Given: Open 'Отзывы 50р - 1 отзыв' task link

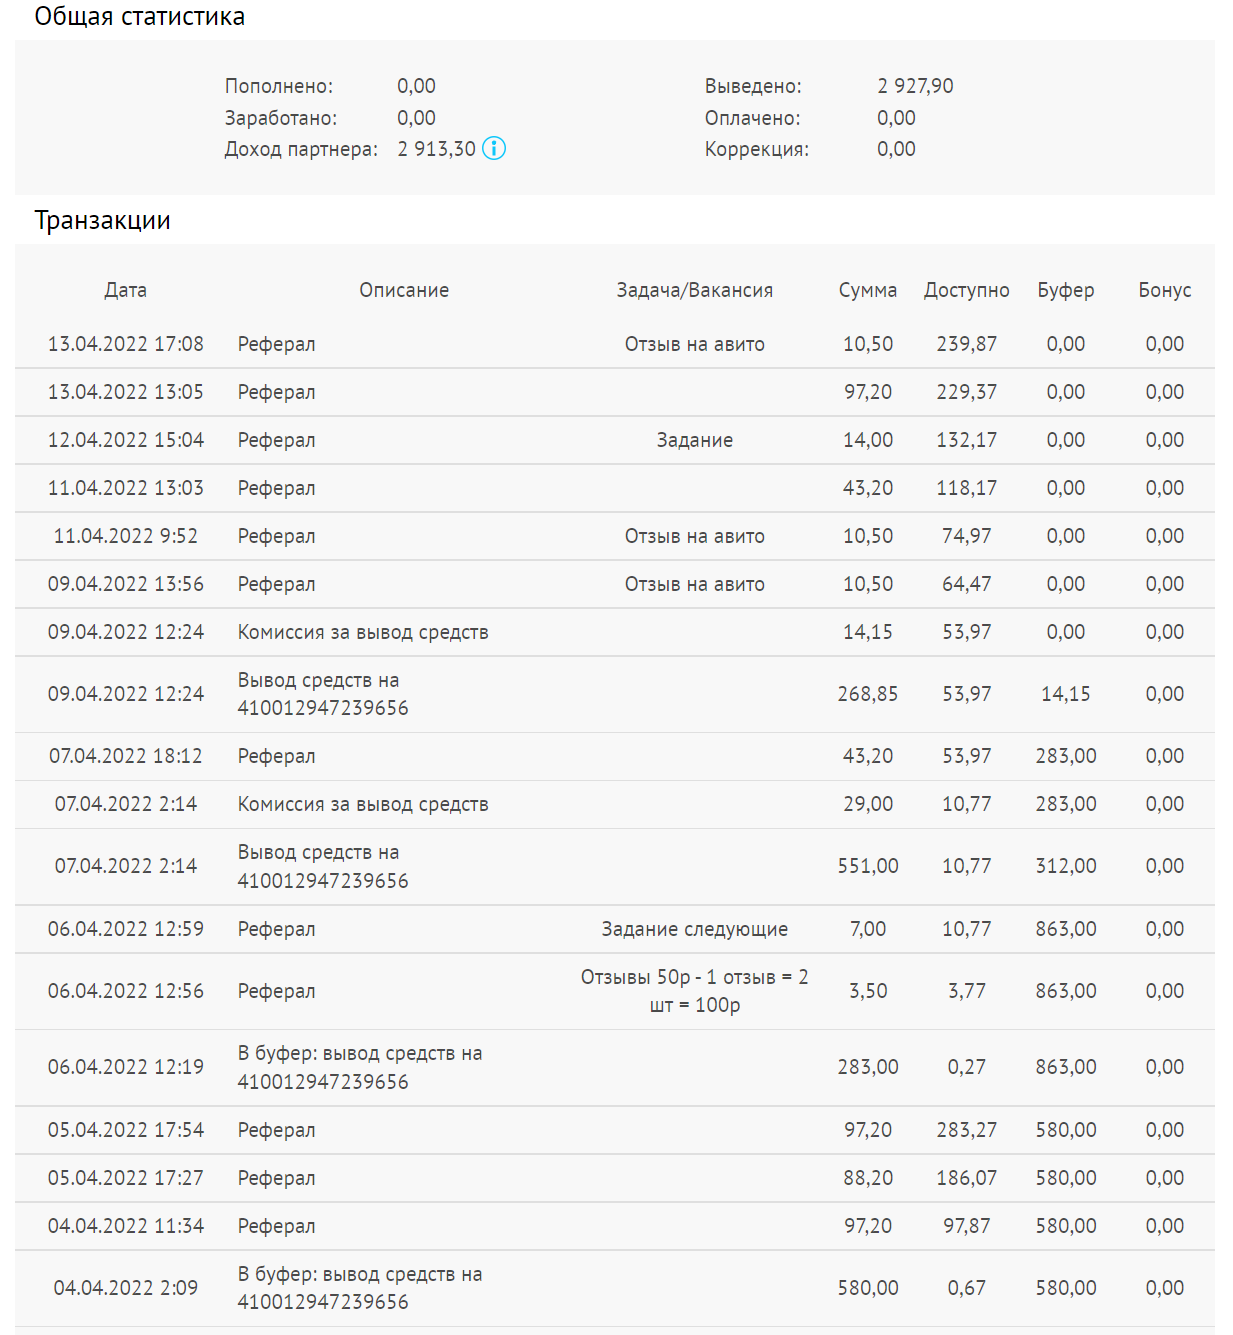Looking at the screenshot, I should [x=694, y=991].
